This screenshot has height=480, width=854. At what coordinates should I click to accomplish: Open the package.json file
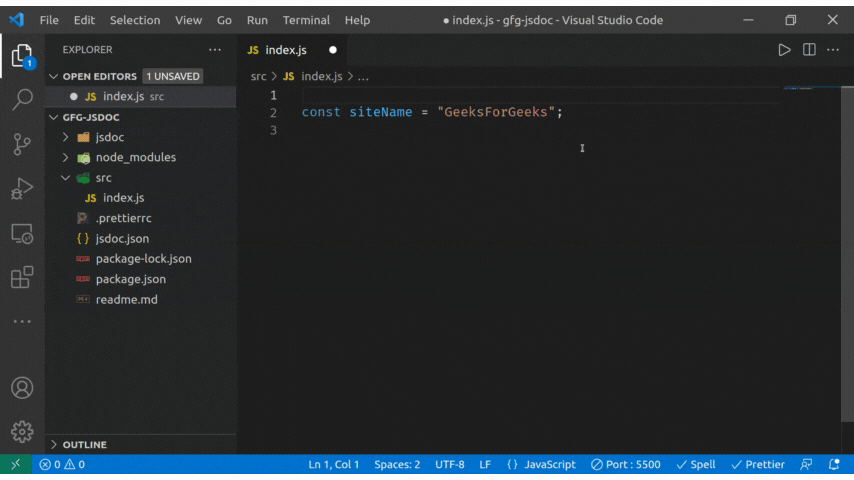141,279
